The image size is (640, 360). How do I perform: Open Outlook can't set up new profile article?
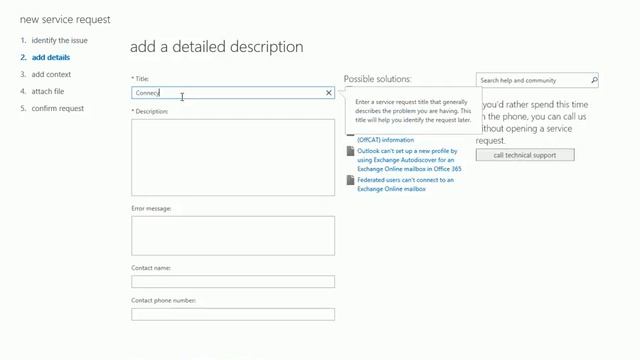[x=409, y=160]
